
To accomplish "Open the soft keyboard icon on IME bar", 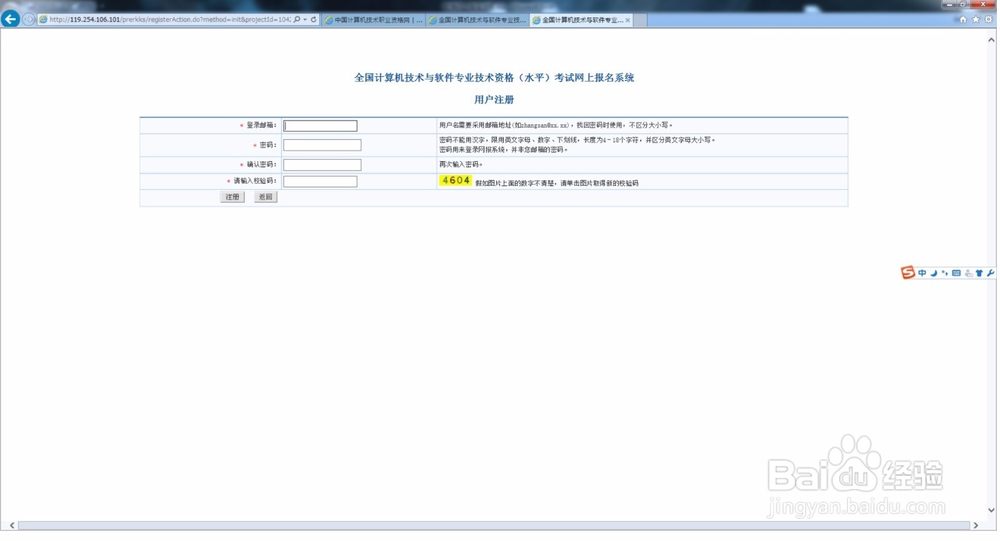I will (x=956, y=273).
